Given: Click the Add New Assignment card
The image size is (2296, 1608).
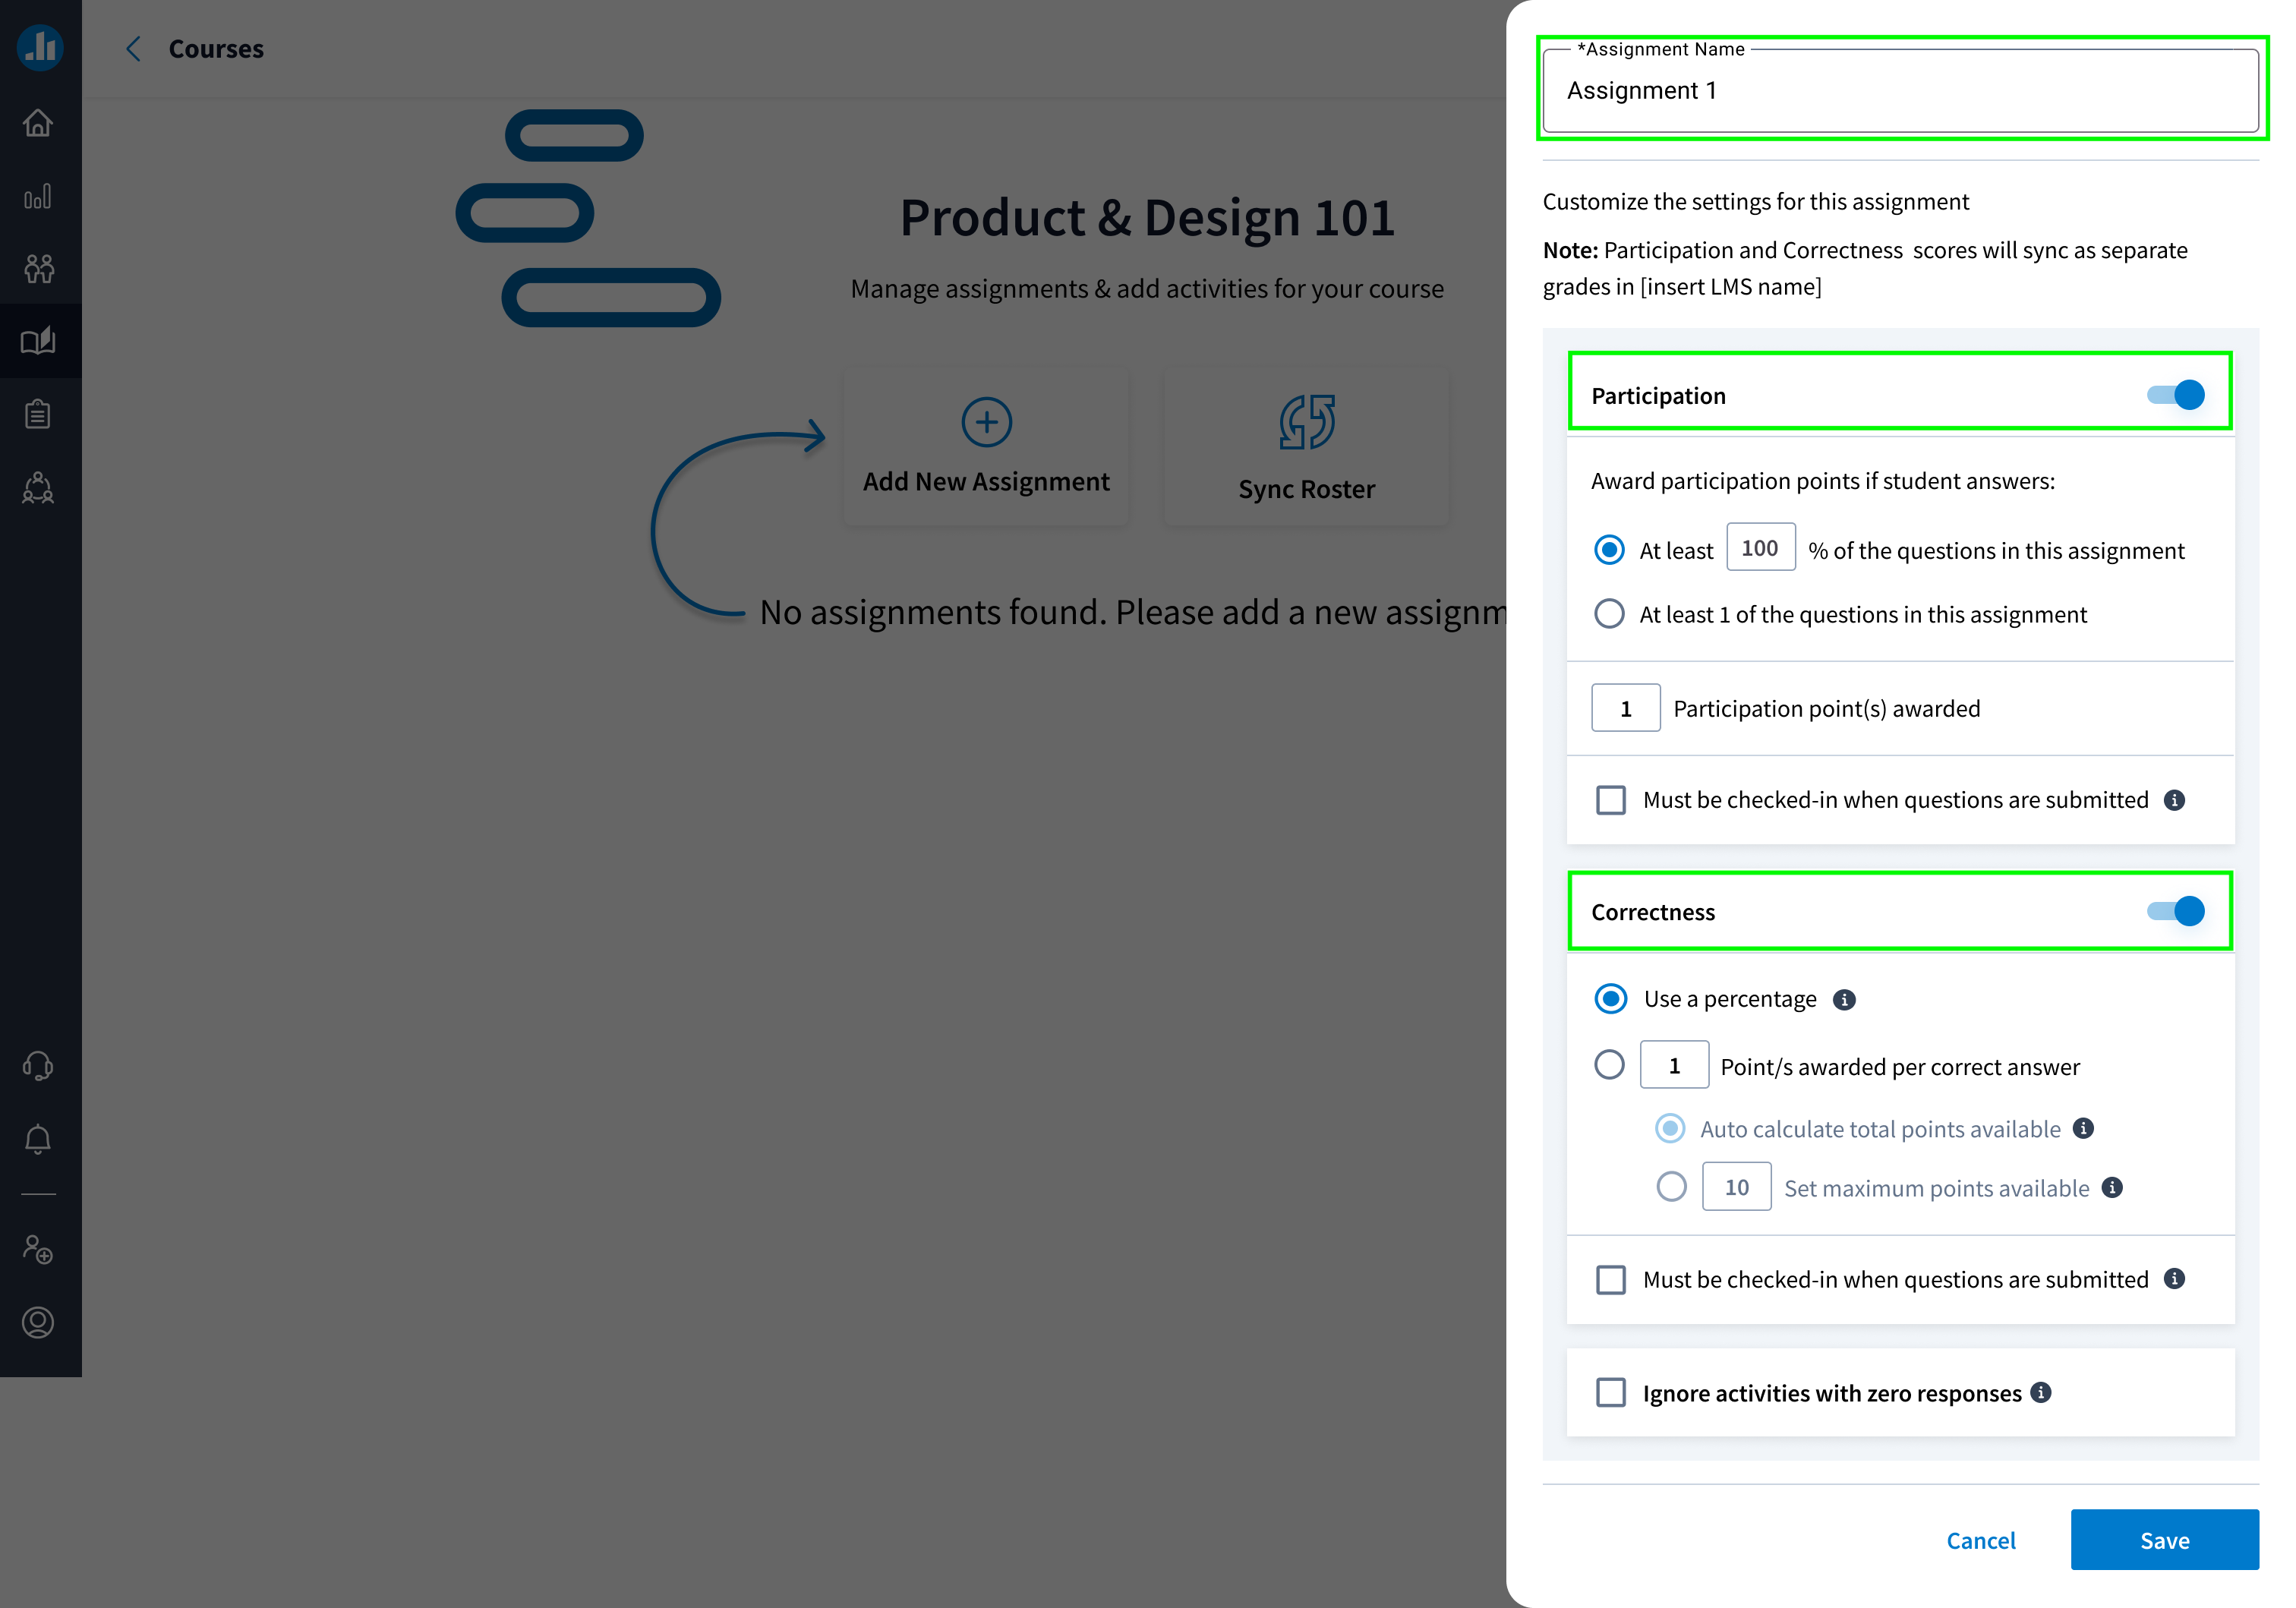Looking at the screenshot, I should click(x=986, y=445).
